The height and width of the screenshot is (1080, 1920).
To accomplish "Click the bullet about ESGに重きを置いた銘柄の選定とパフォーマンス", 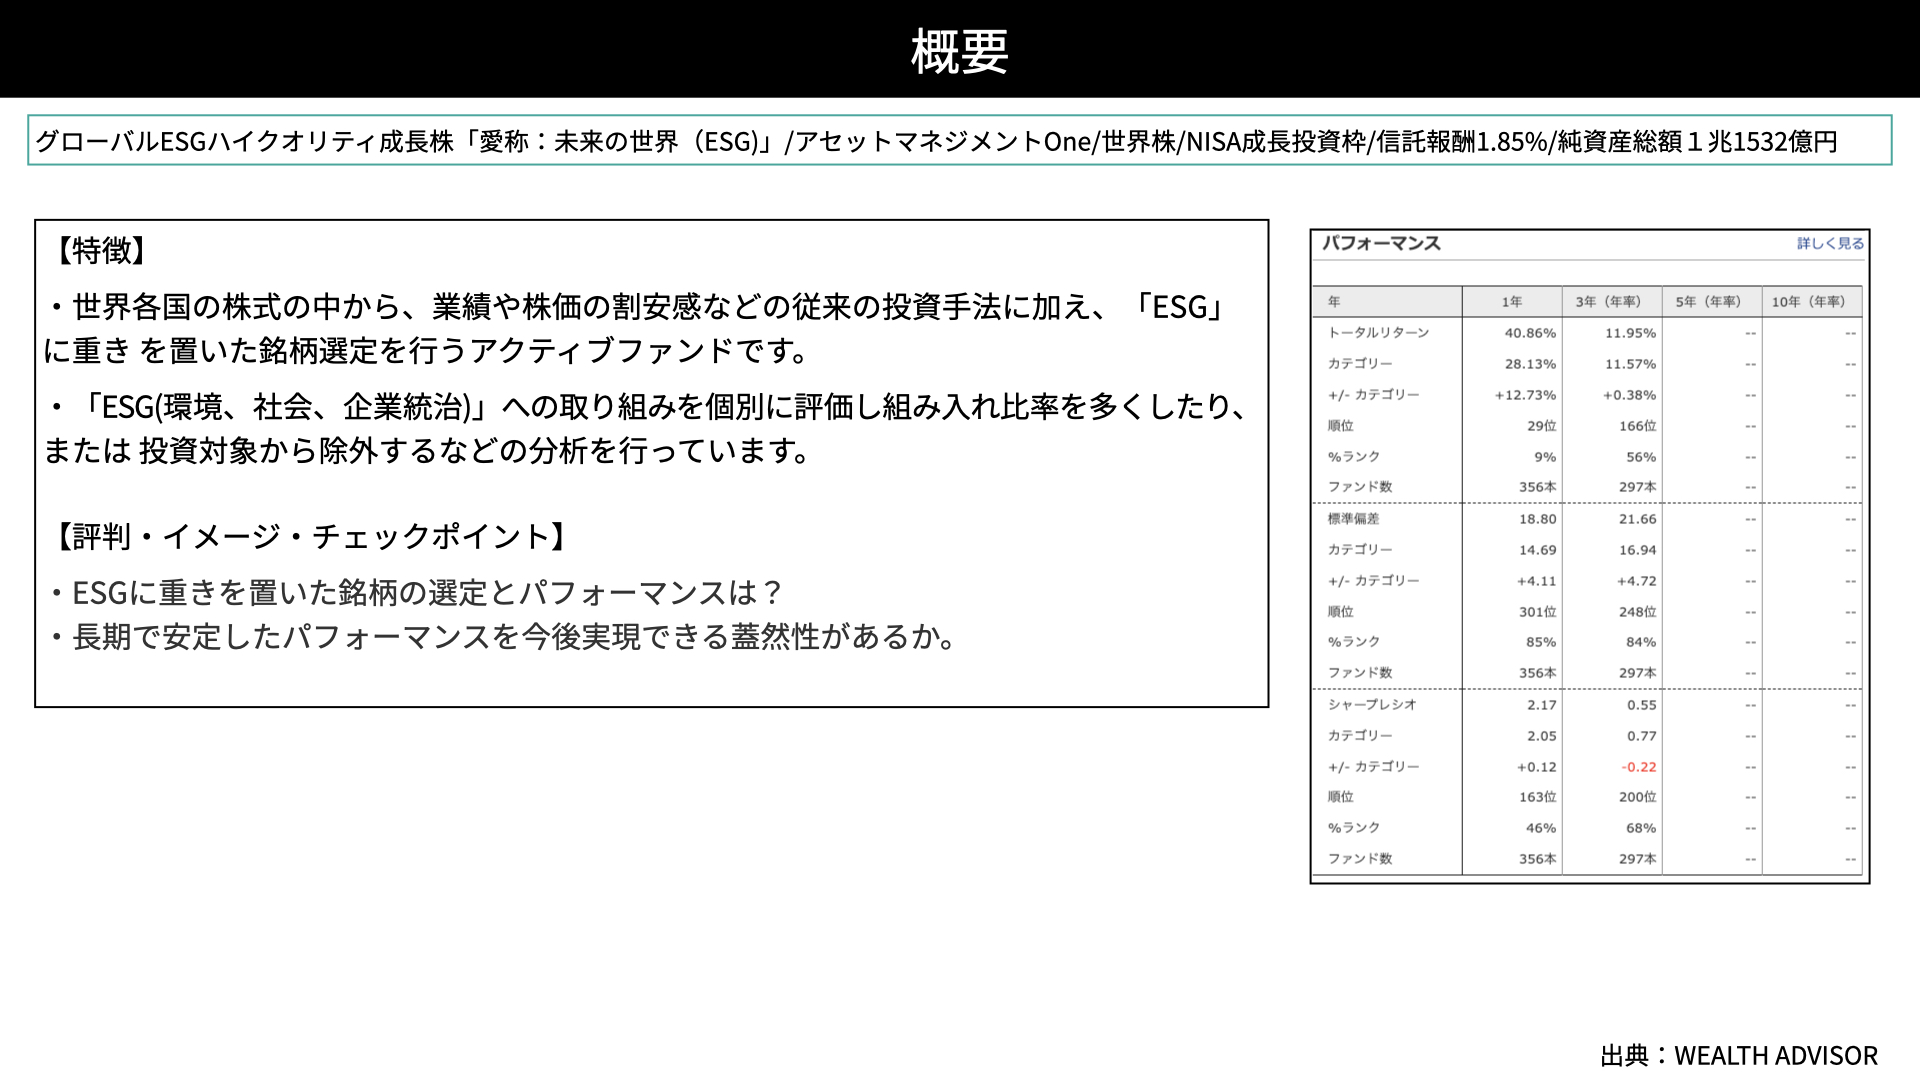I will [415, 593].
